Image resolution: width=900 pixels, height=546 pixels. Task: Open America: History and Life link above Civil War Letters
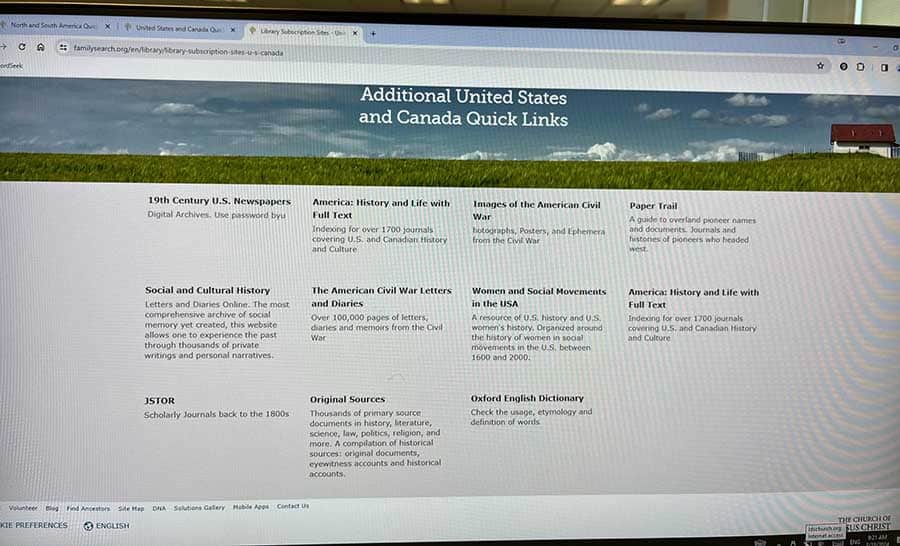click(381, 209)
